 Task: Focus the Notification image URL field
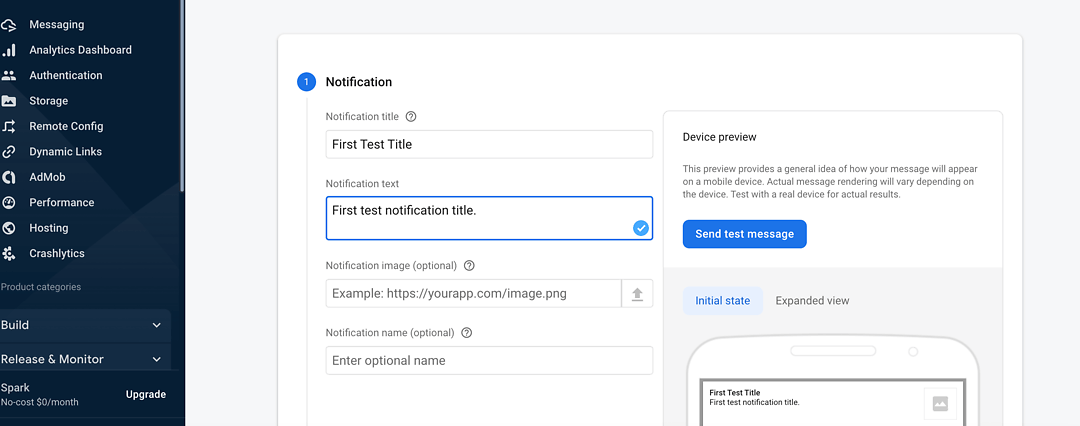coord(473,294)
